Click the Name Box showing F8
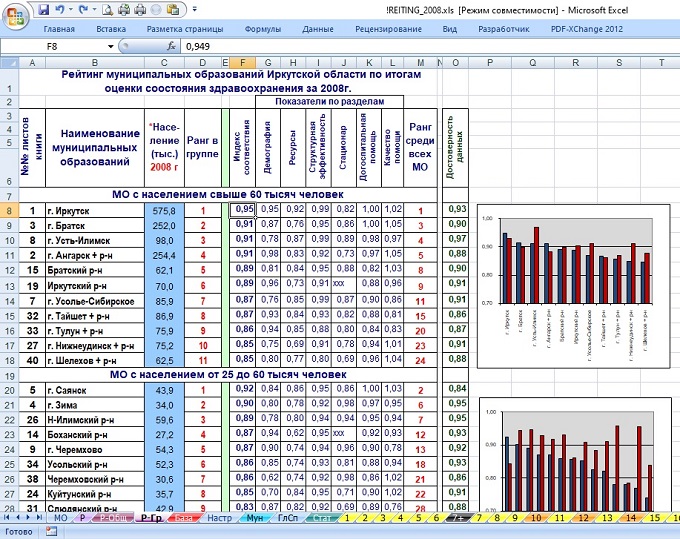This screenshot has height=539, width=680. click(x=52, y=46)
